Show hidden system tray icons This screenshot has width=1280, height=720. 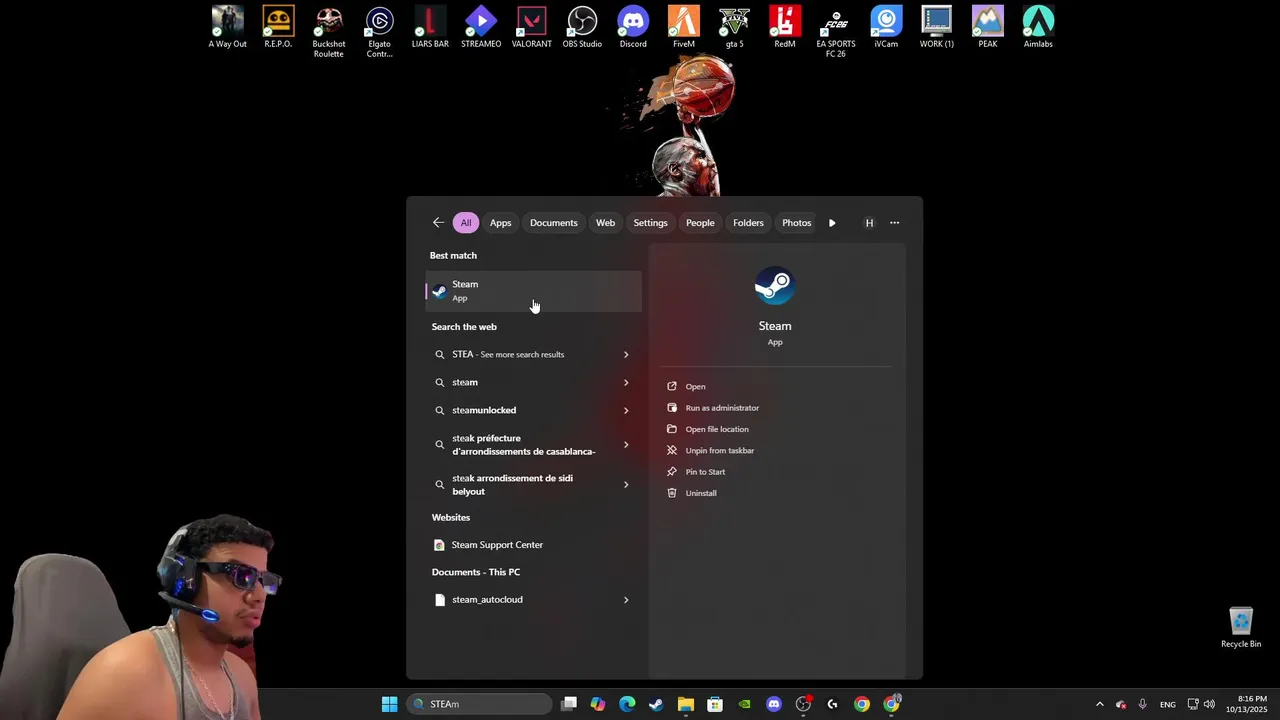(1100, 704)
